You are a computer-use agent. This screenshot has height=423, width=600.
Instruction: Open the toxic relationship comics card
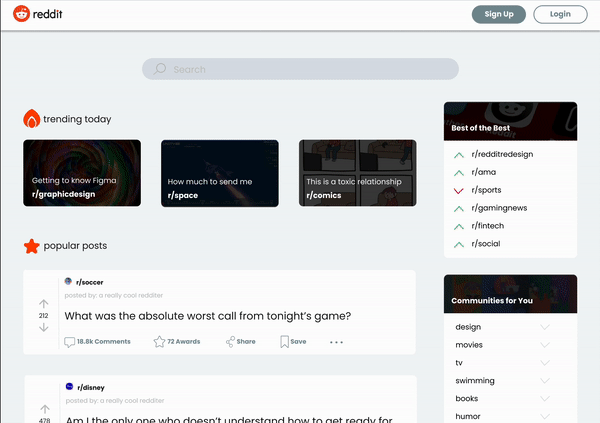point(358,173)
